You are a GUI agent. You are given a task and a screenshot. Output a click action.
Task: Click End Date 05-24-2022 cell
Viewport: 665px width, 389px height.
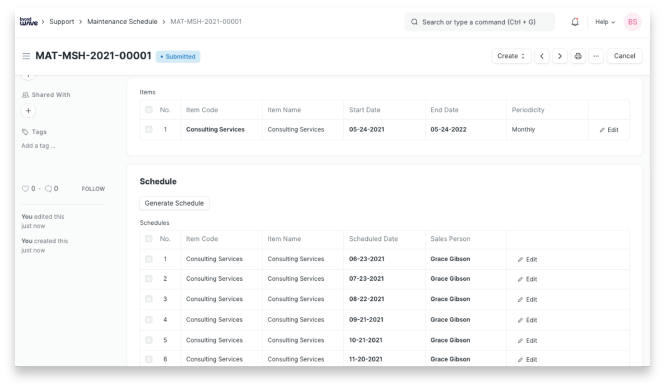tap(448, 129)
